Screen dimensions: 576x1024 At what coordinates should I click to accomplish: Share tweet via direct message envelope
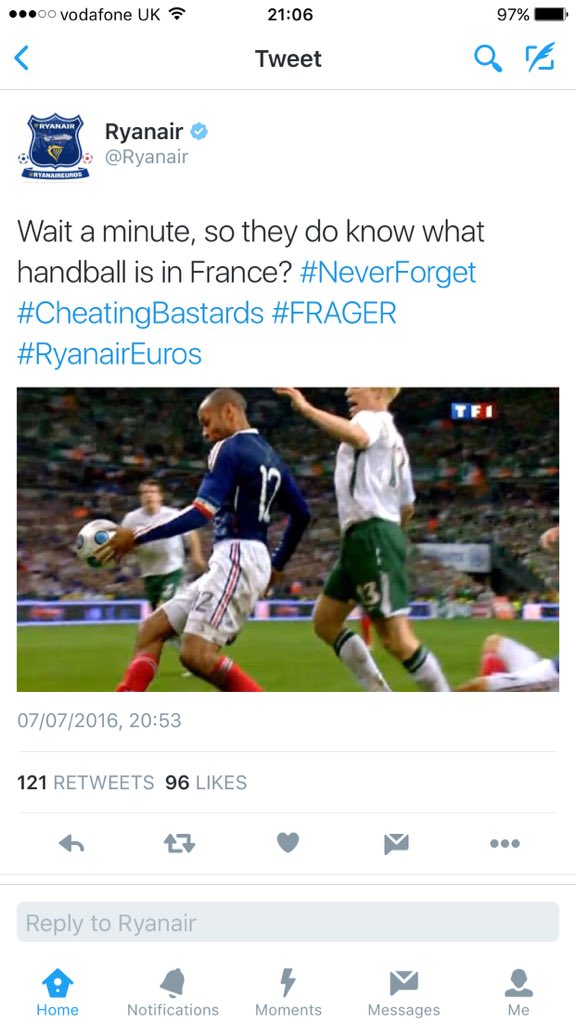tap(396, 844)
